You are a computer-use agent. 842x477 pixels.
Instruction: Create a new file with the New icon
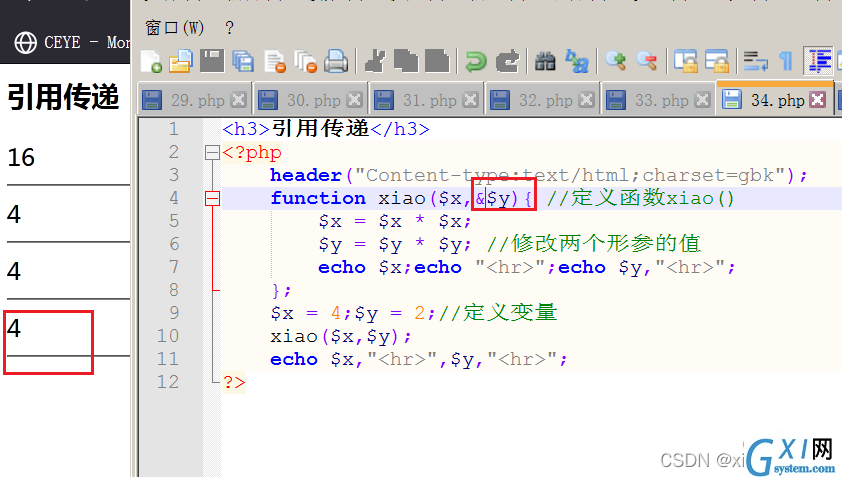pyautogui.click(x=151, y=61)
